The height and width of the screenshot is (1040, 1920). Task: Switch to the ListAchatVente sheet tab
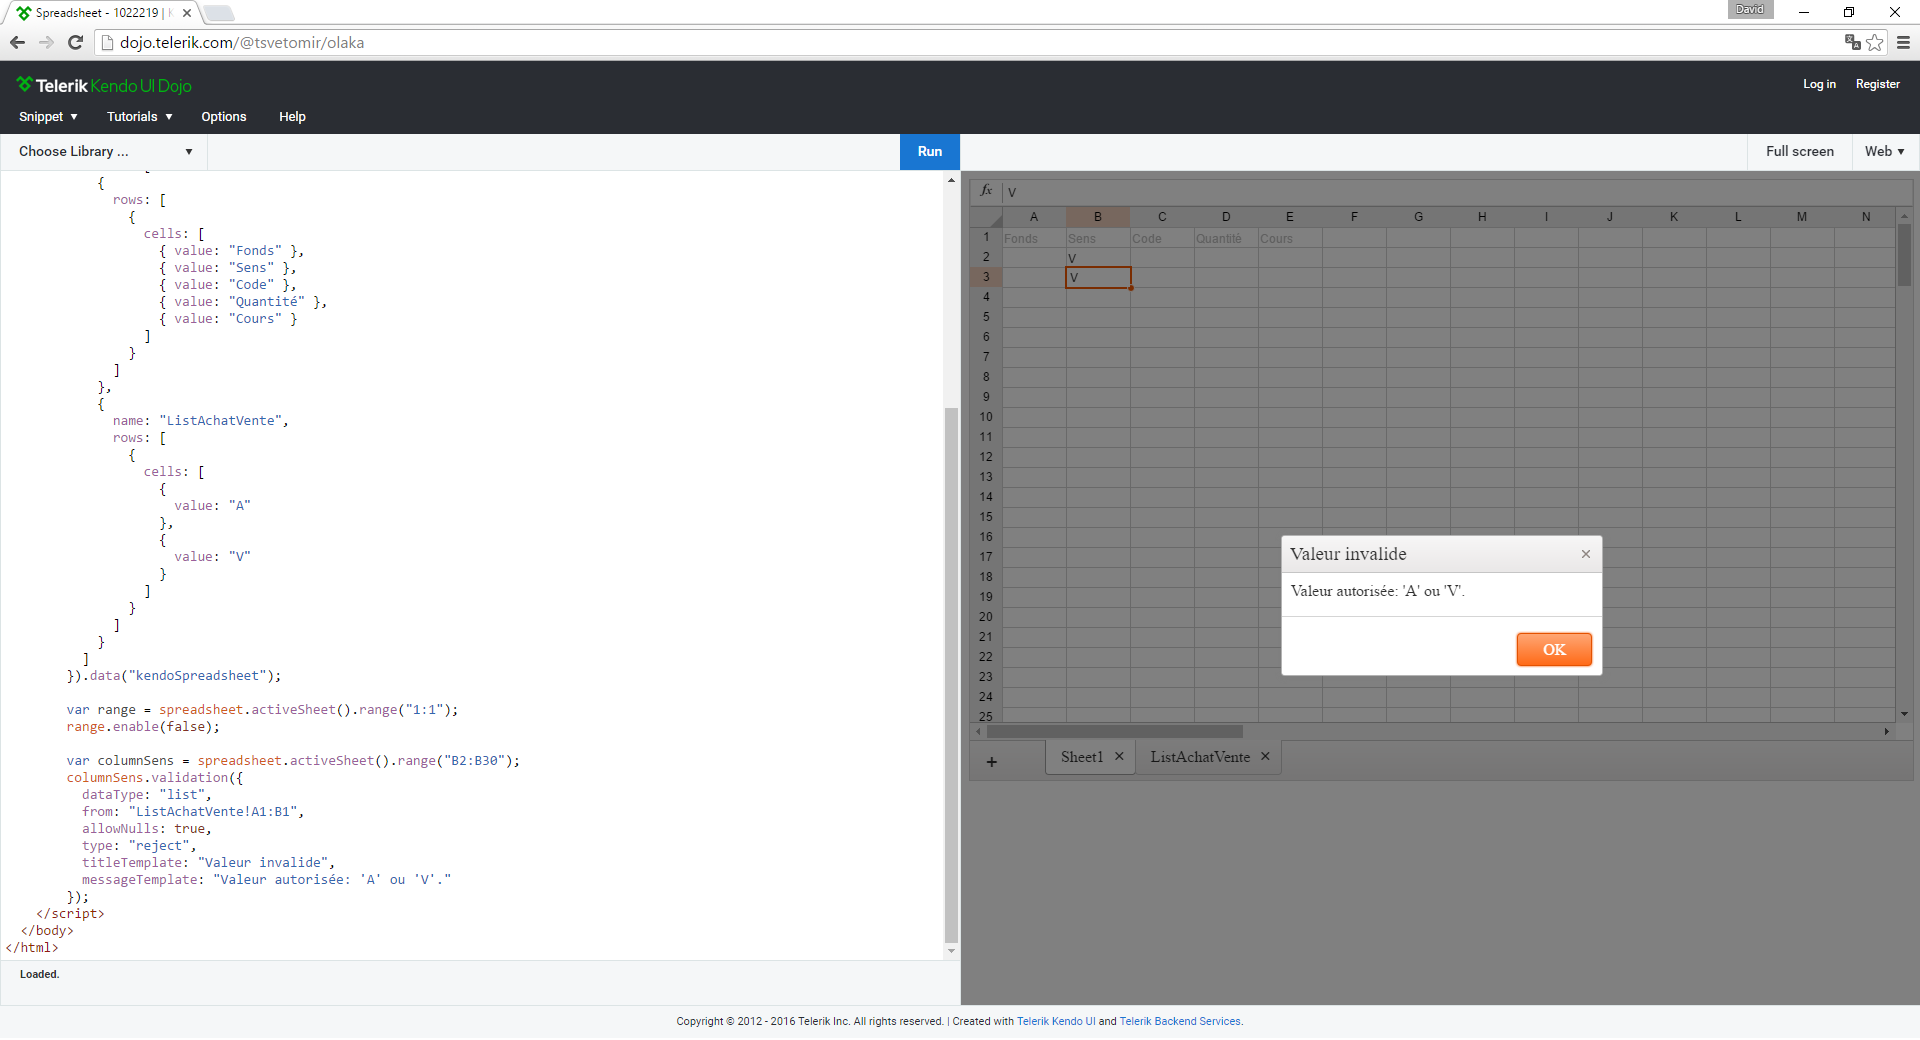tap(1200, 757)
